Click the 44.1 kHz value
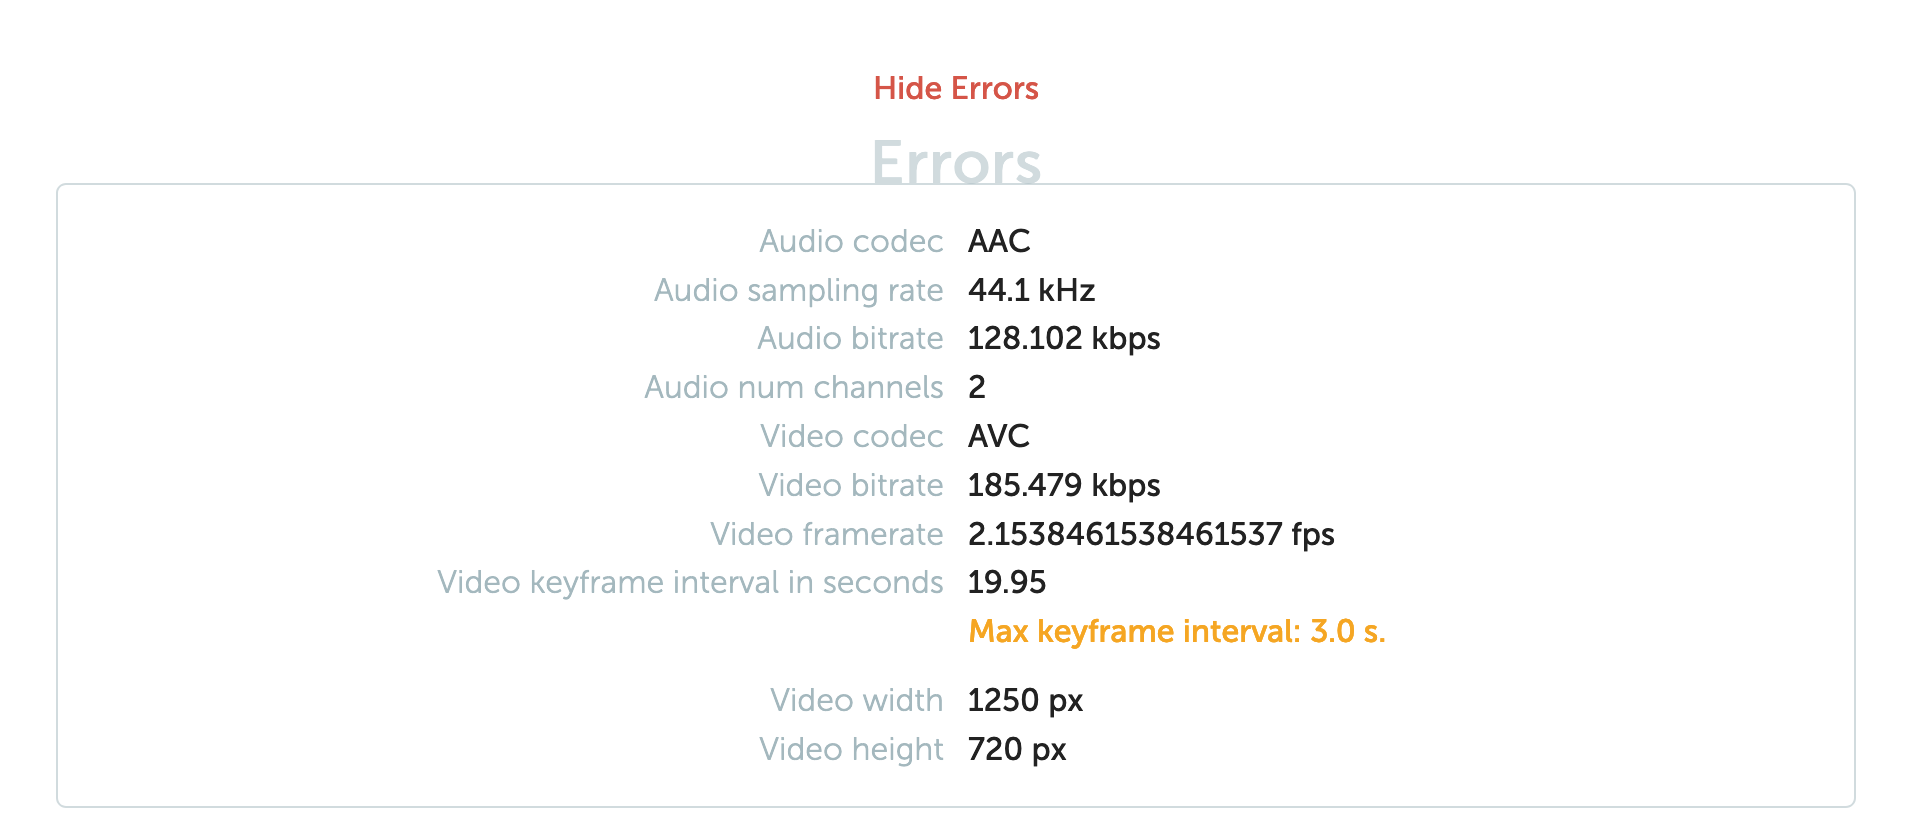Screen dimensions: 1906x840 pyautogui.click(x=1032, y=290)
